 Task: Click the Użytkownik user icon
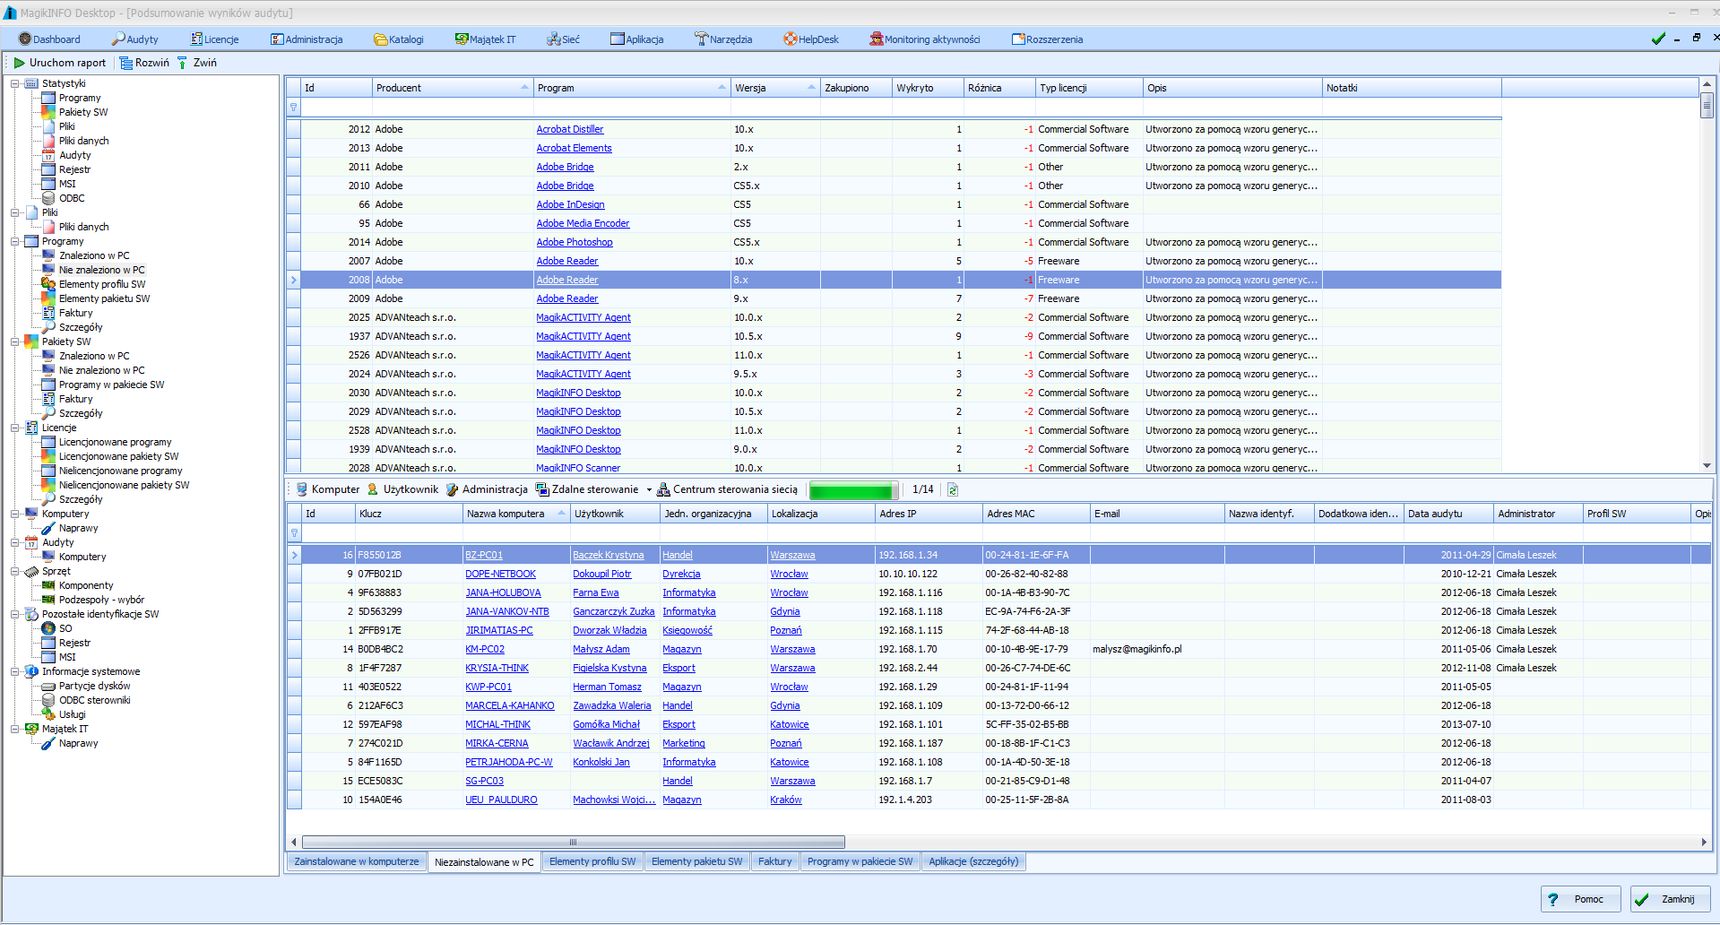[x=373, y=489]
